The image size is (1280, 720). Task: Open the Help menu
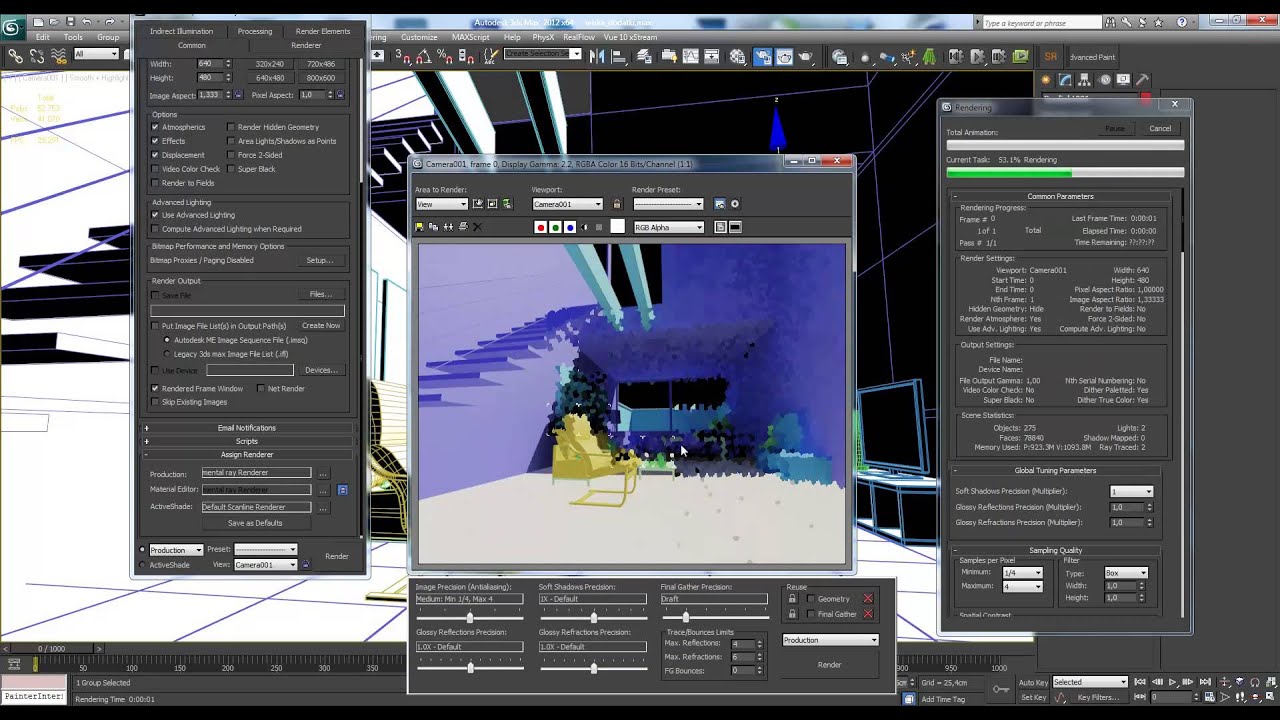click(x=512, y=37)
